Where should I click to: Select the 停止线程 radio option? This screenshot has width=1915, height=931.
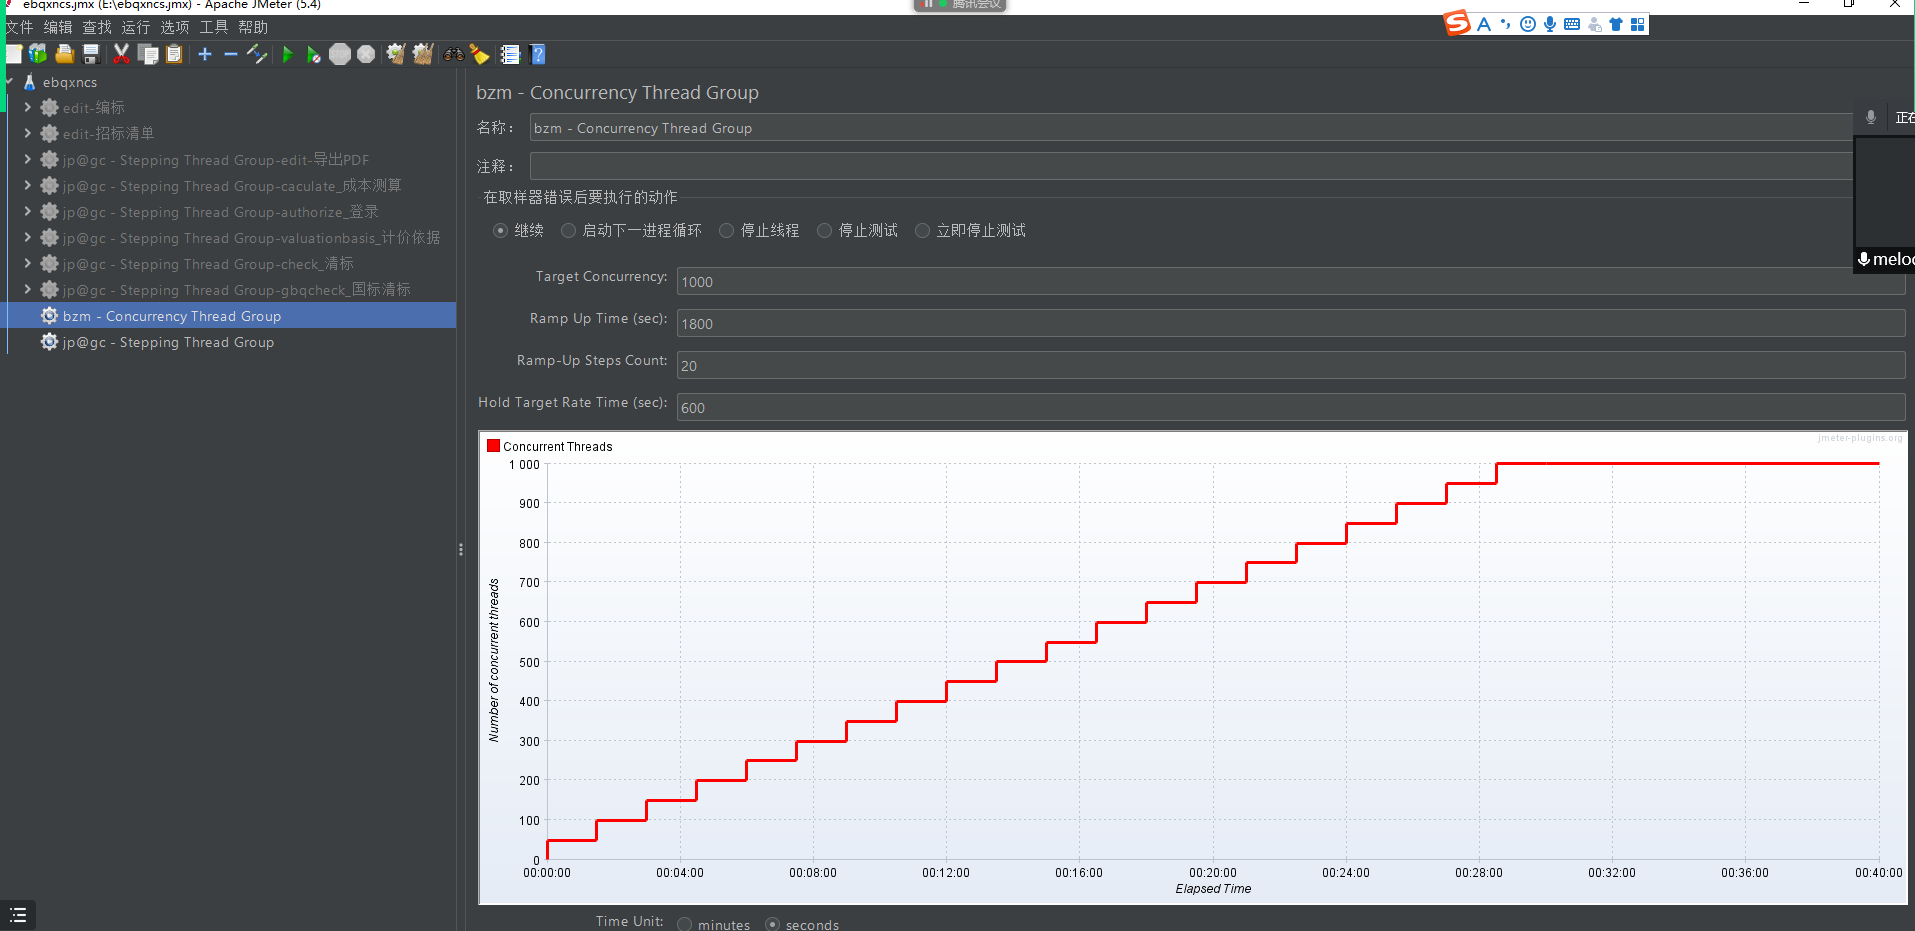(726, 231)
